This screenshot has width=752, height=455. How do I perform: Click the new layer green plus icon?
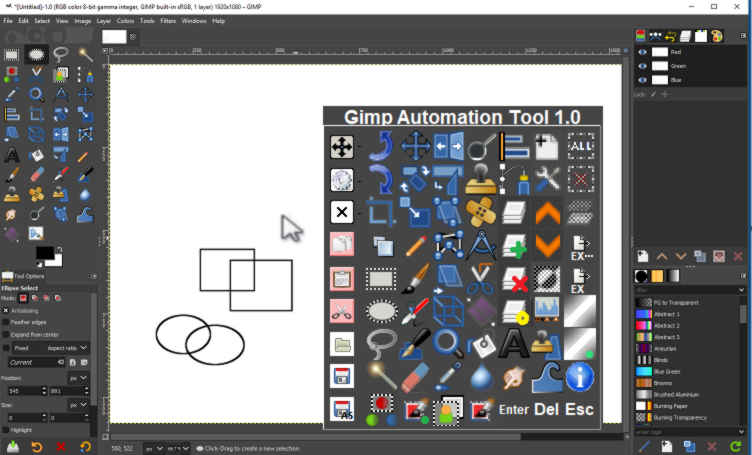[514, 245]
